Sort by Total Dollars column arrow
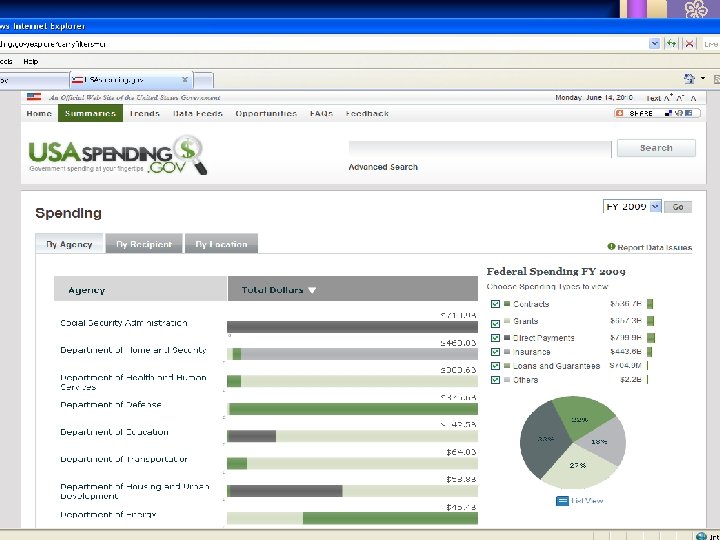Screen dimensions: 720x540 pos(312,290)
